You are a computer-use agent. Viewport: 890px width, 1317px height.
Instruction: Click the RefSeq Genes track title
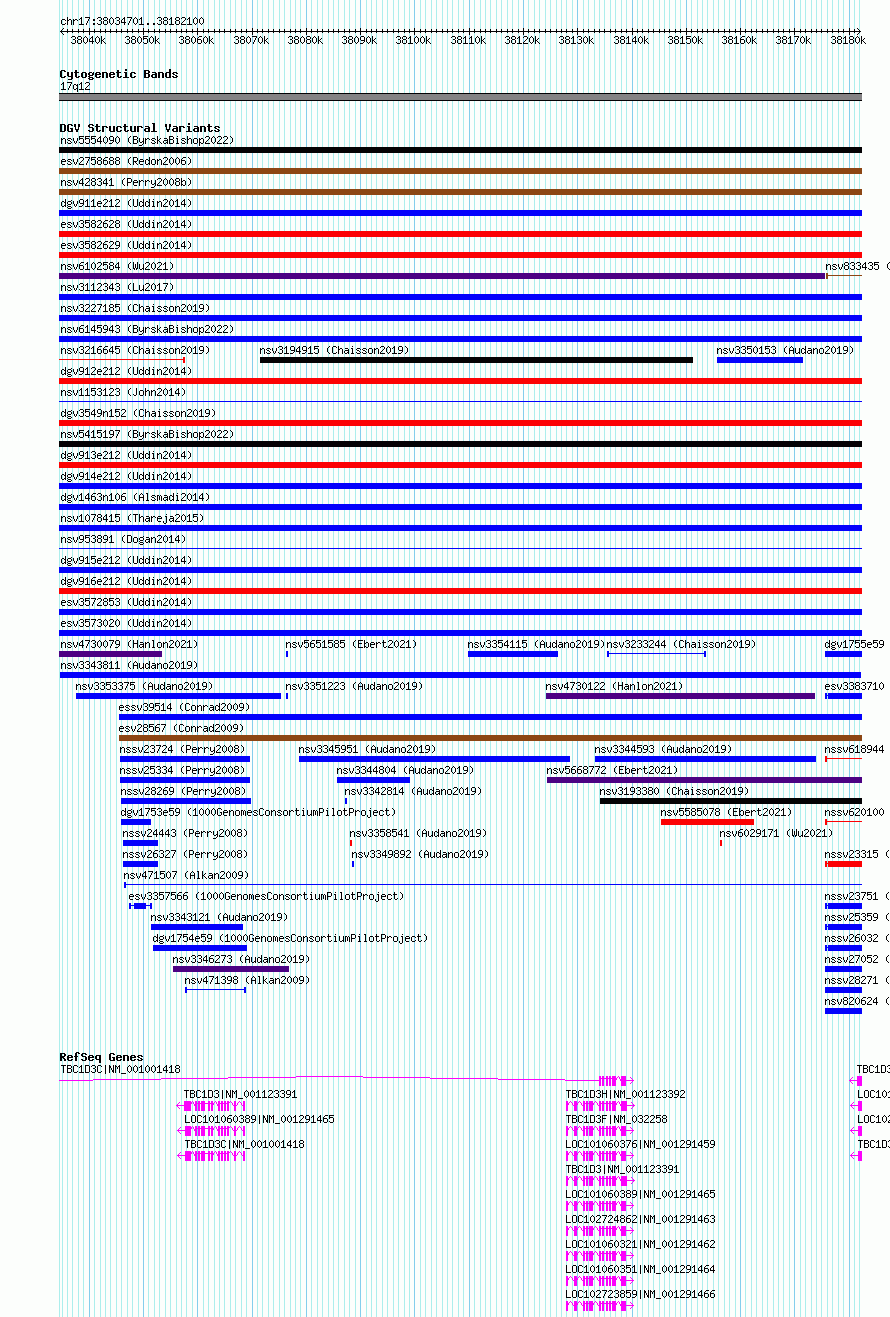[x=101, y=1057]
